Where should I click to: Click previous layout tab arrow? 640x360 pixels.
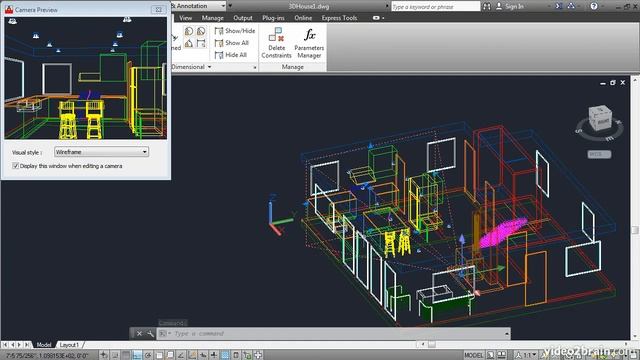[12, 345]
